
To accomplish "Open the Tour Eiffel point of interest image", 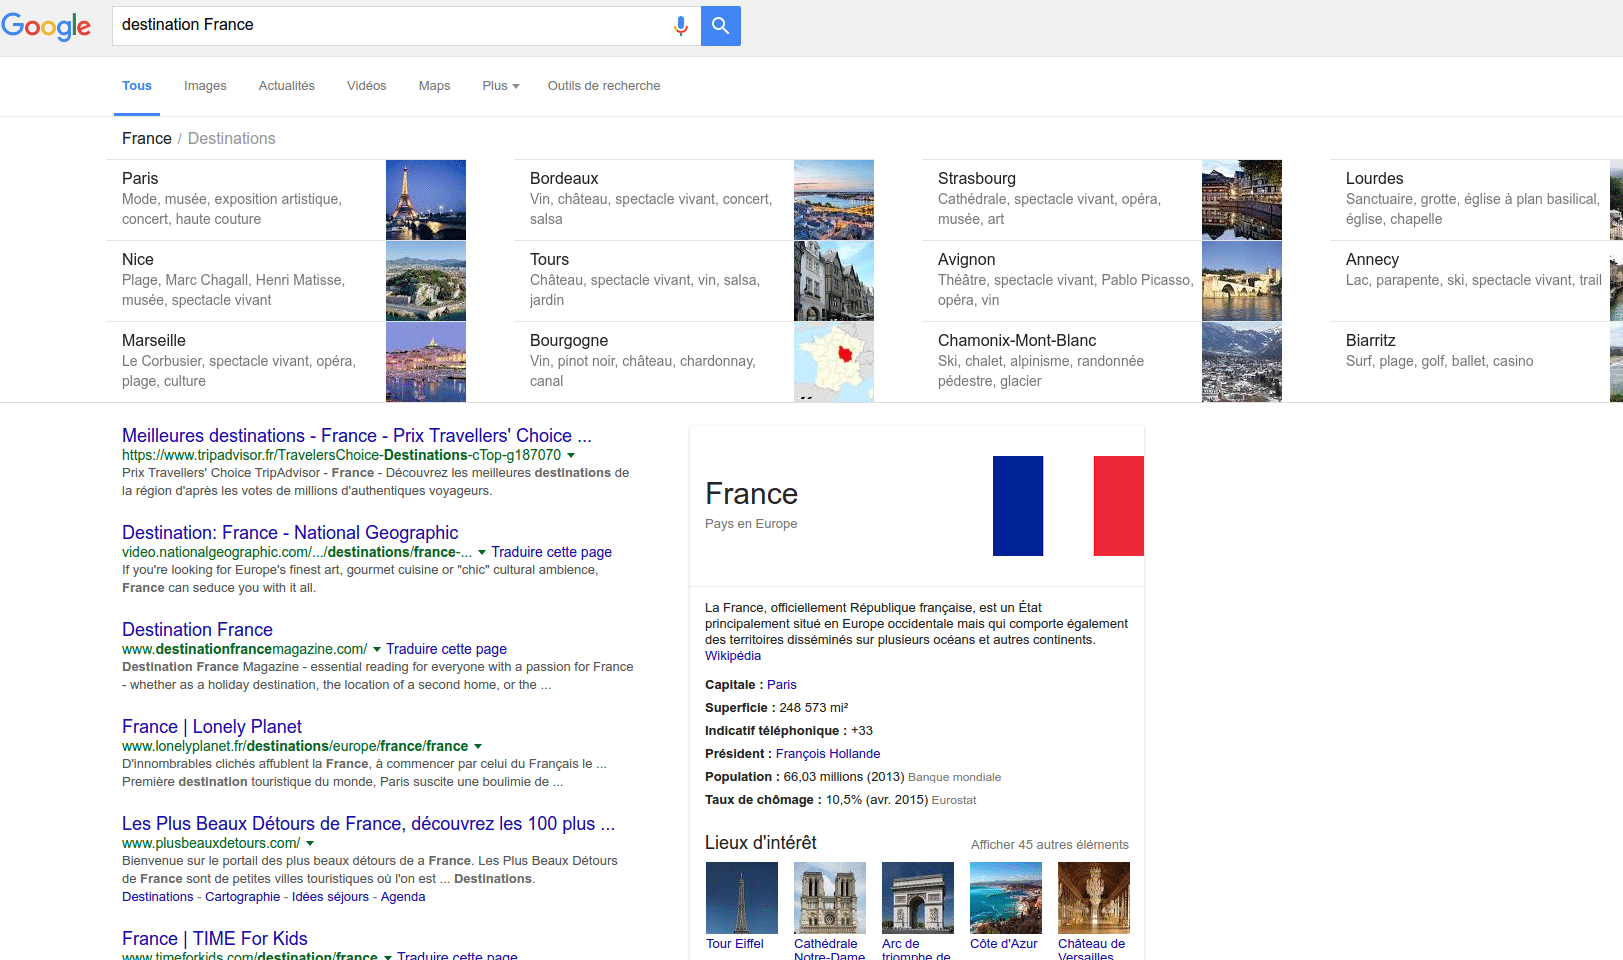I will (742, 898).
